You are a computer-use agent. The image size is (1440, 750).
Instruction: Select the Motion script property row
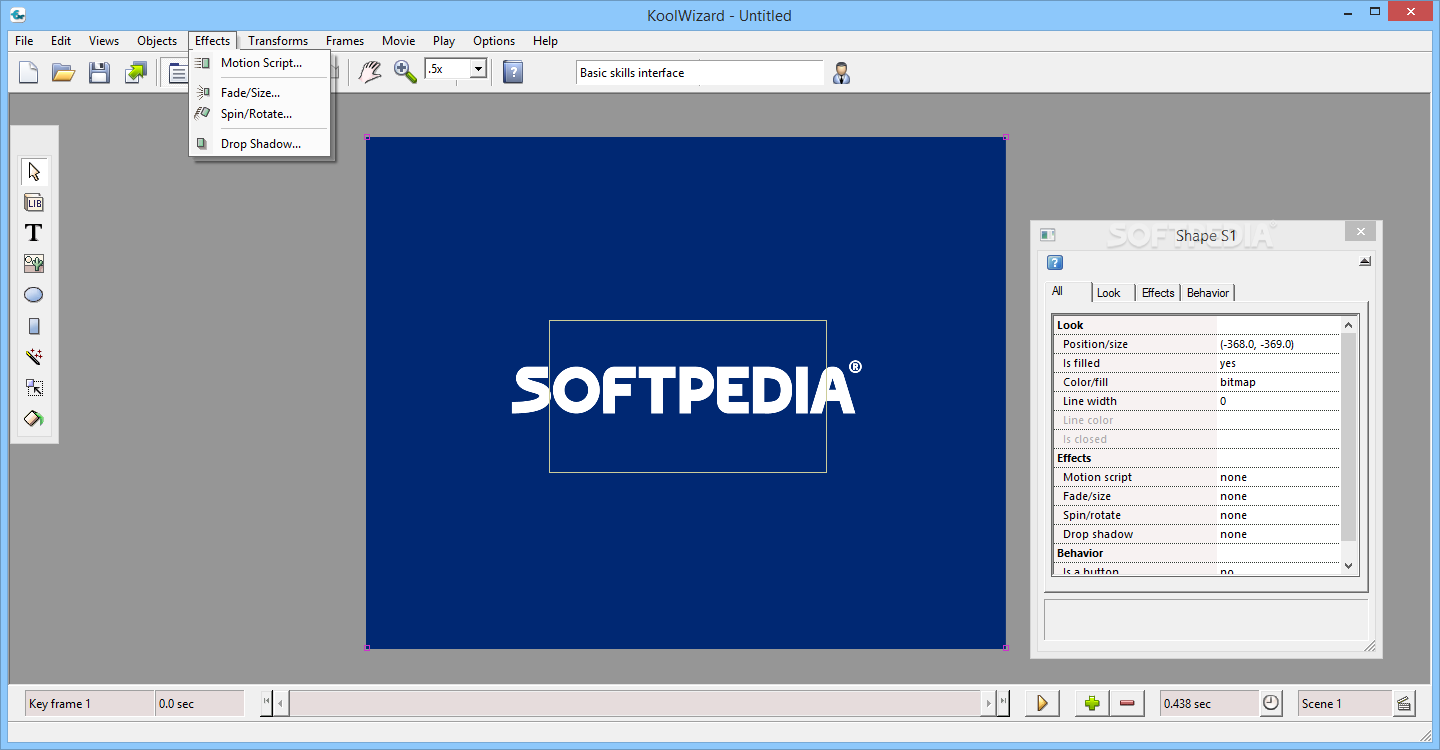click(x=1196, y=477)
